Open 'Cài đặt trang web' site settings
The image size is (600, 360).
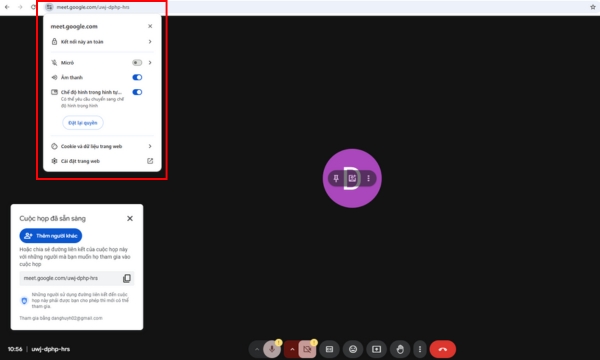coord(102,161)
